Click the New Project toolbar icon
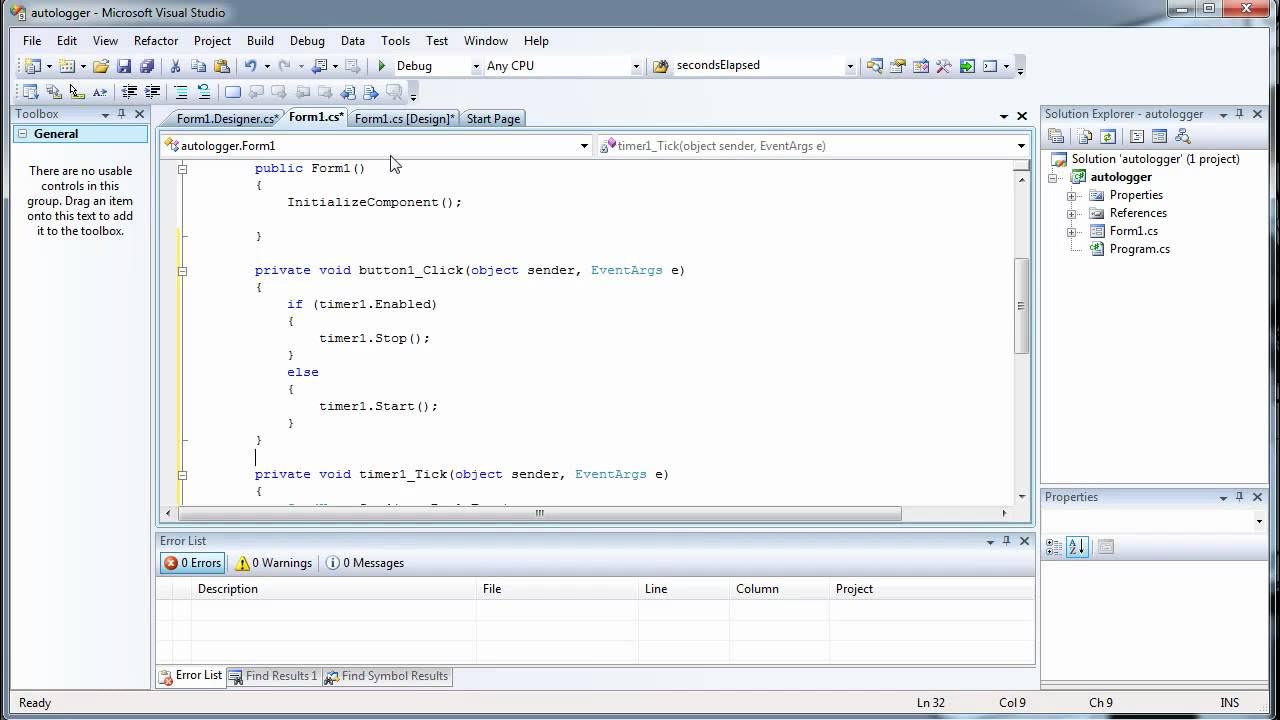 (x=31, y=66)
